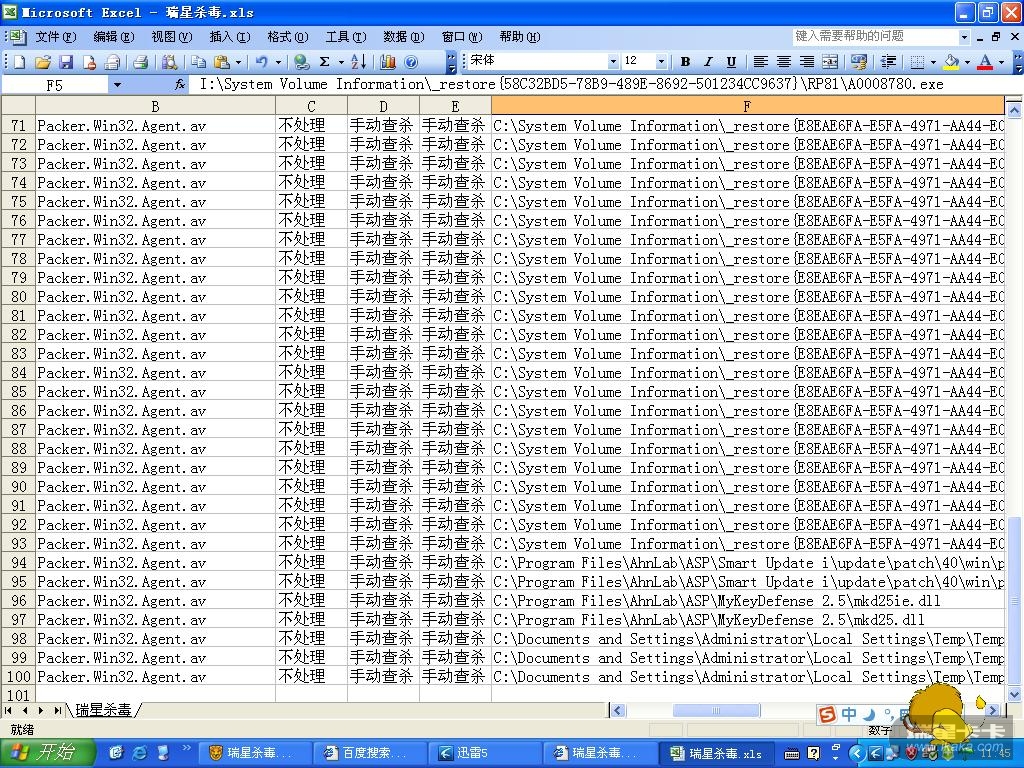1024x768 pixels.
Task: Merge and center selected cells
Action: 830,62
